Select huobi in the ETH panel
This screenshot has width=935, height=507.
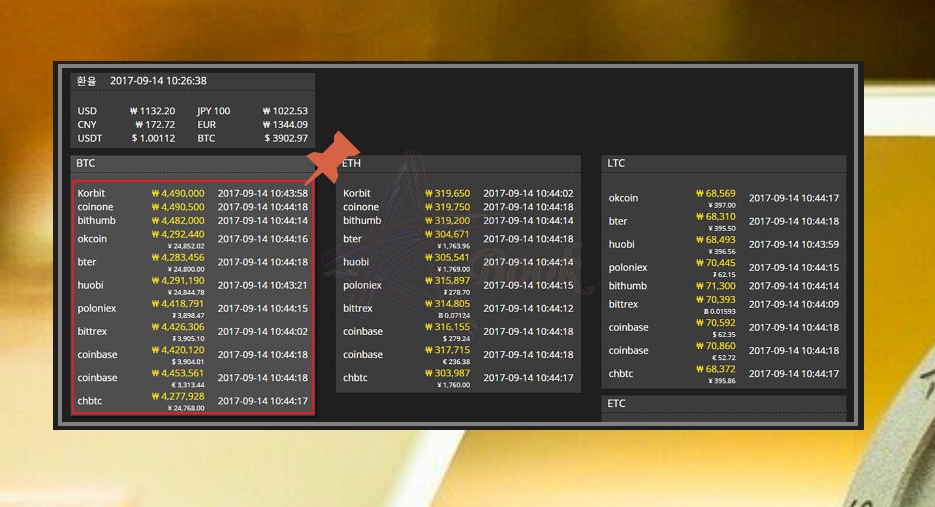356,262
